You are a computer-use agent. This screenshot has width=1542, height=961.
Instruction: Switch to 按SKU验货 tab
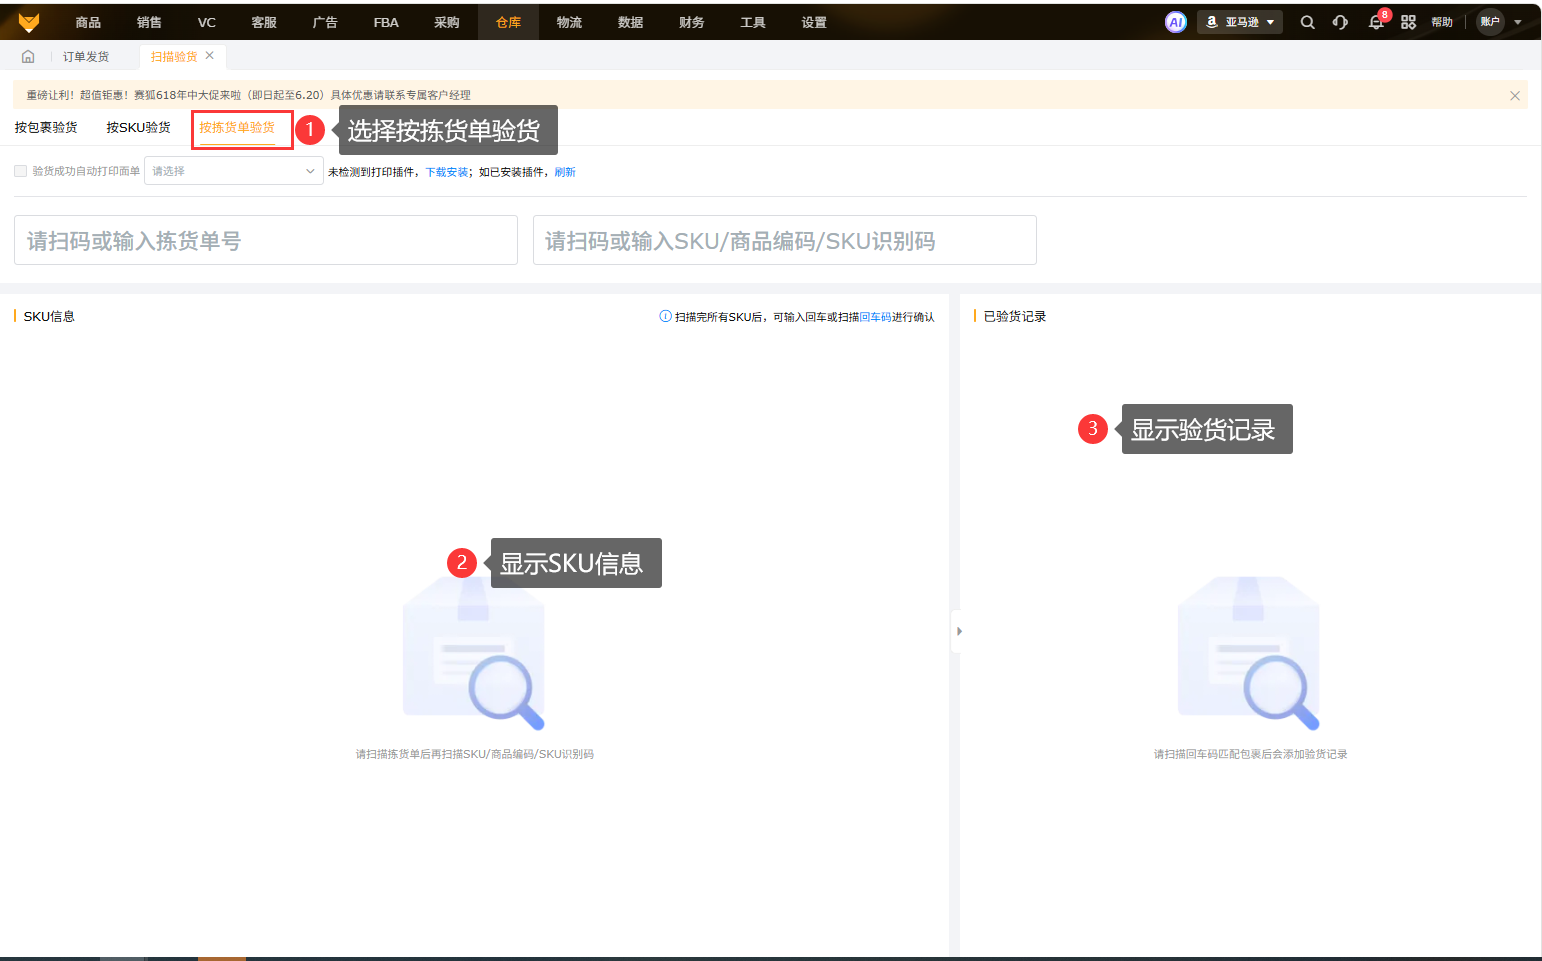[138, 128]
